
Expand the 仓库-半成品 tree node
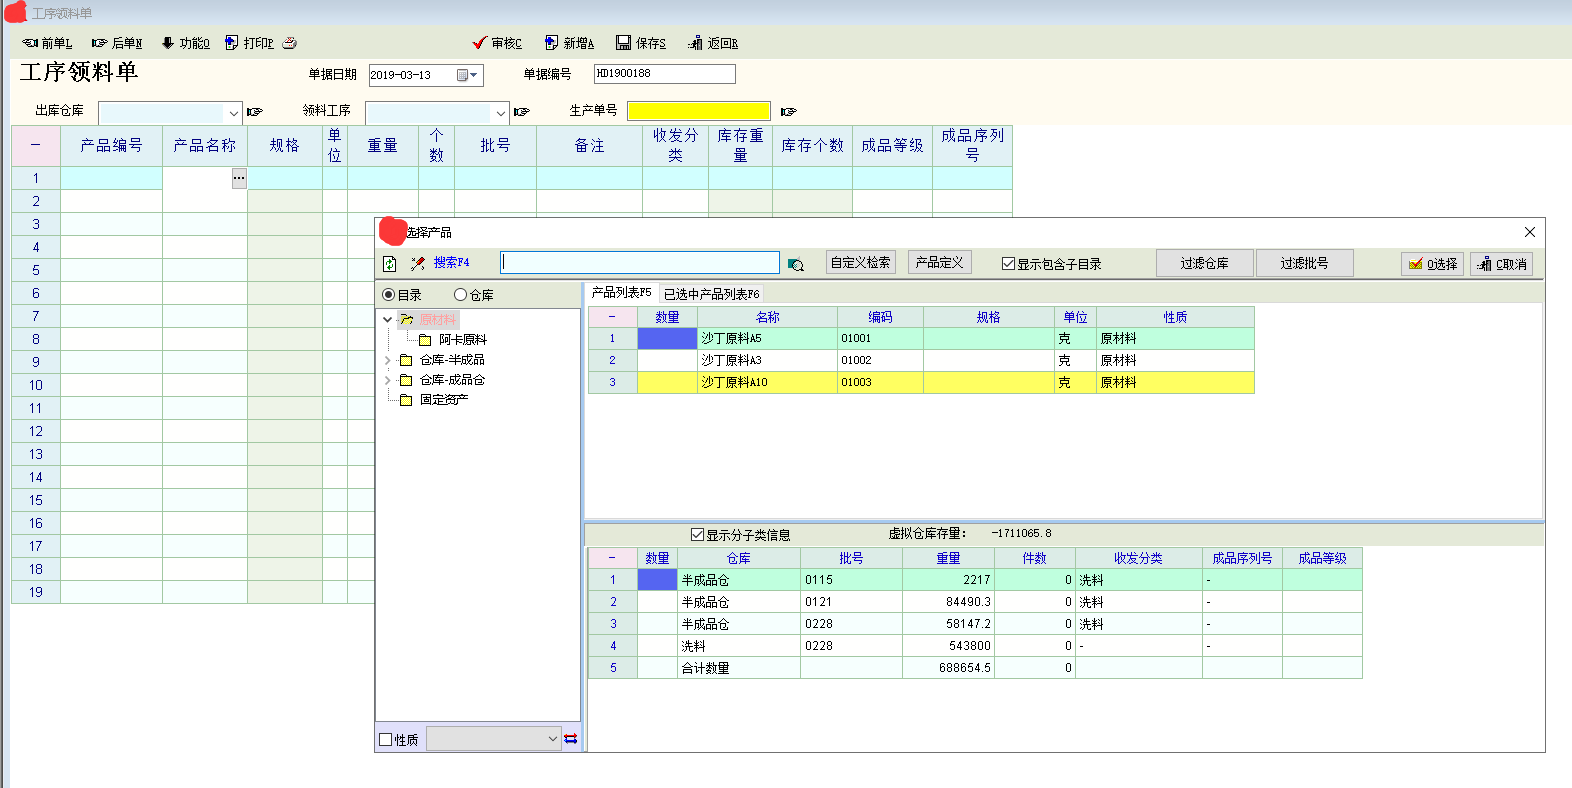388,360
